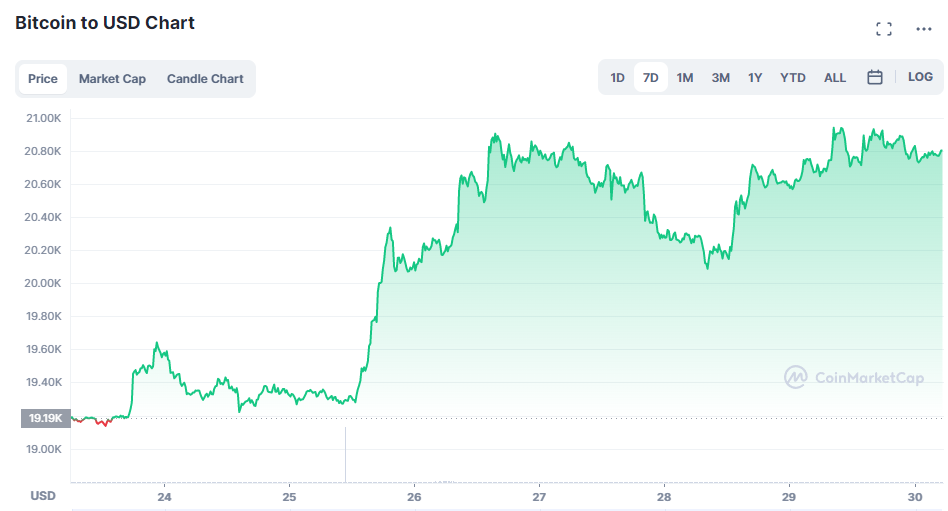Click the Bitcoin to USD Chart heading

point(105,23)
